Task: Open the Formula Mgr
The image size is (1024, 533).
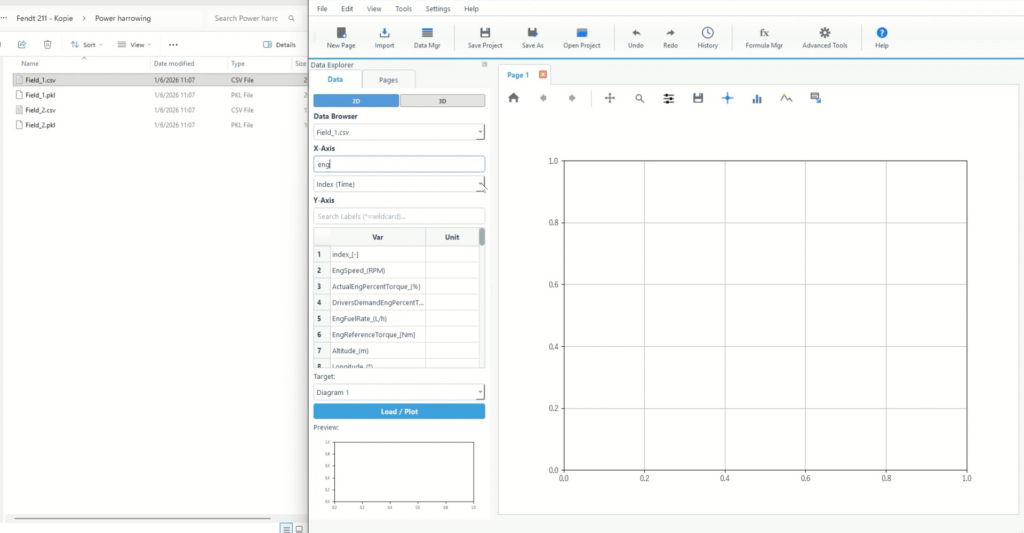Action: click(764, 38)
